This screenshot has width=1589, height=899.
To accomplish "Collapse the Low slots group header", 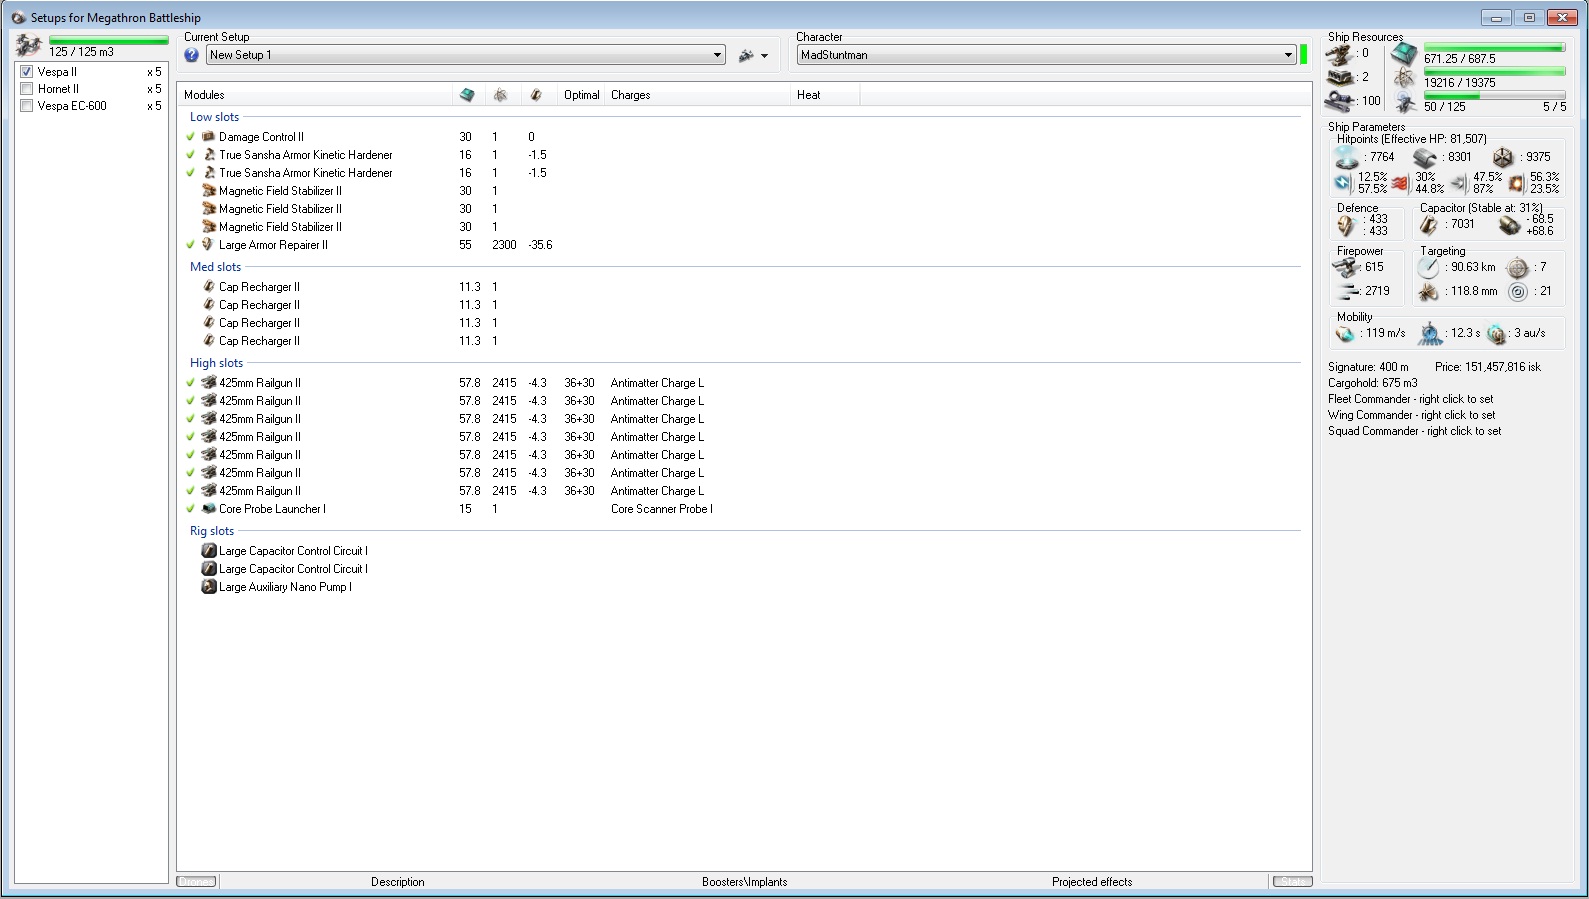I will (x=215, y=117).
